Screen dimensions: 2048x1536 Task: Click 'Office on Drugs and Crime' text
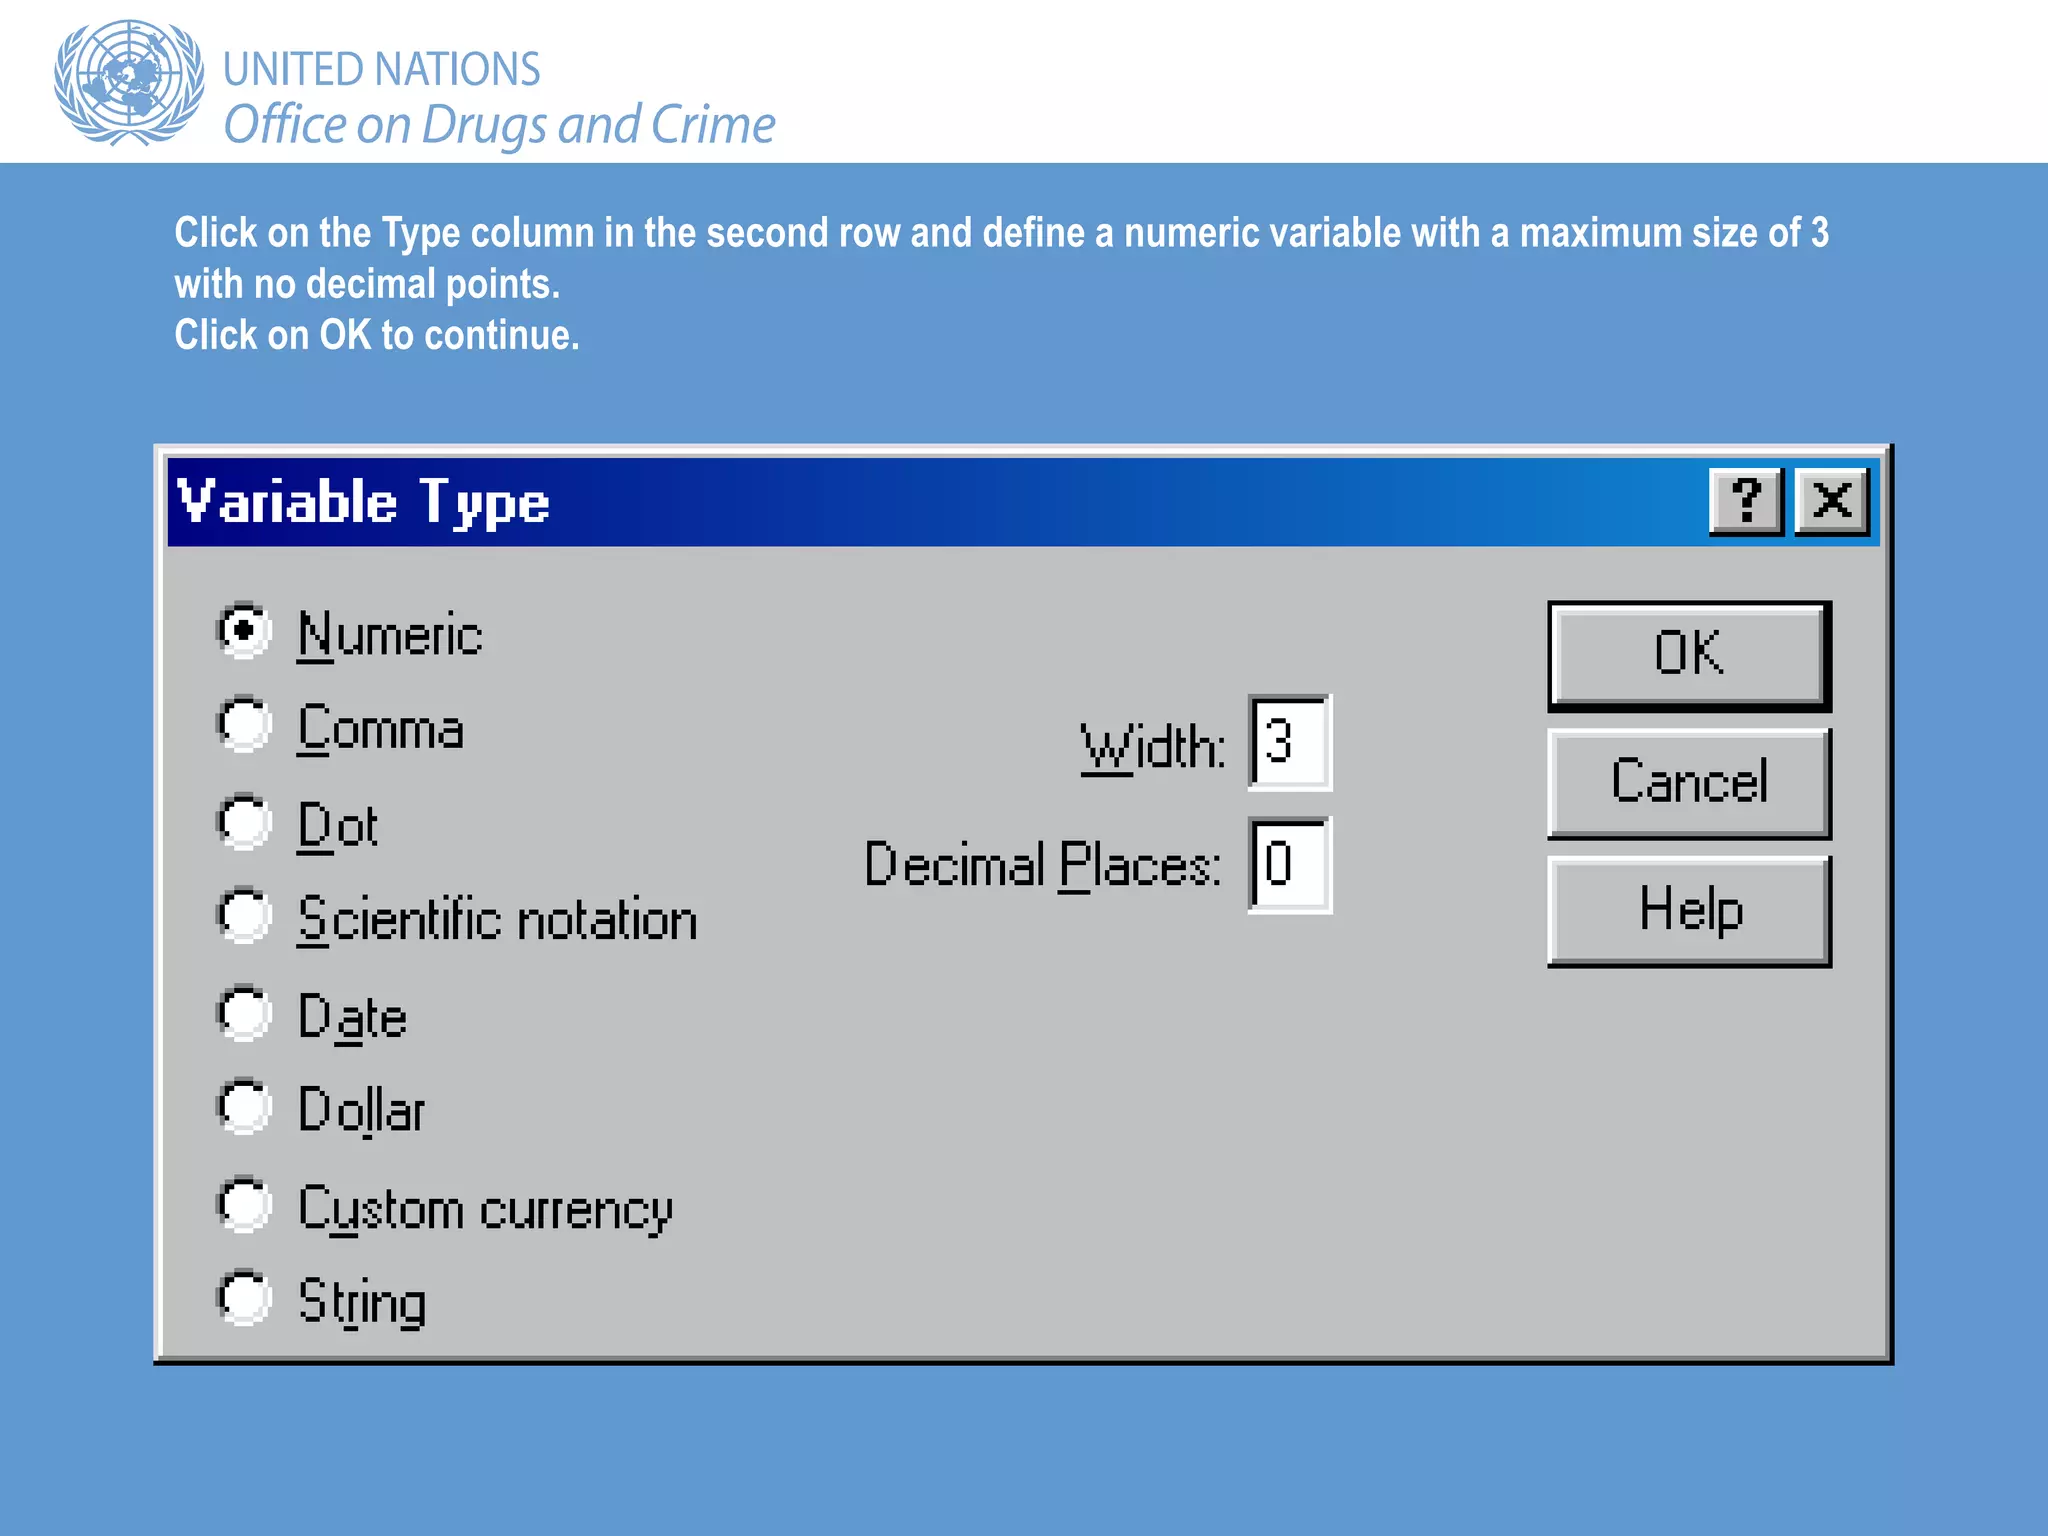tap(499, 125)
